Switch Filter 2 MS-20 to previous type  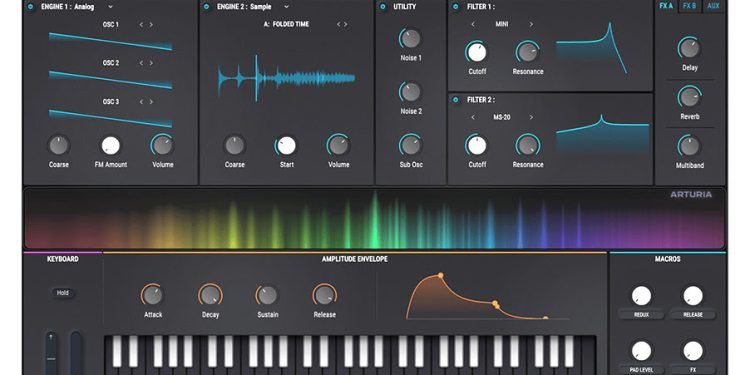[473, 117]
